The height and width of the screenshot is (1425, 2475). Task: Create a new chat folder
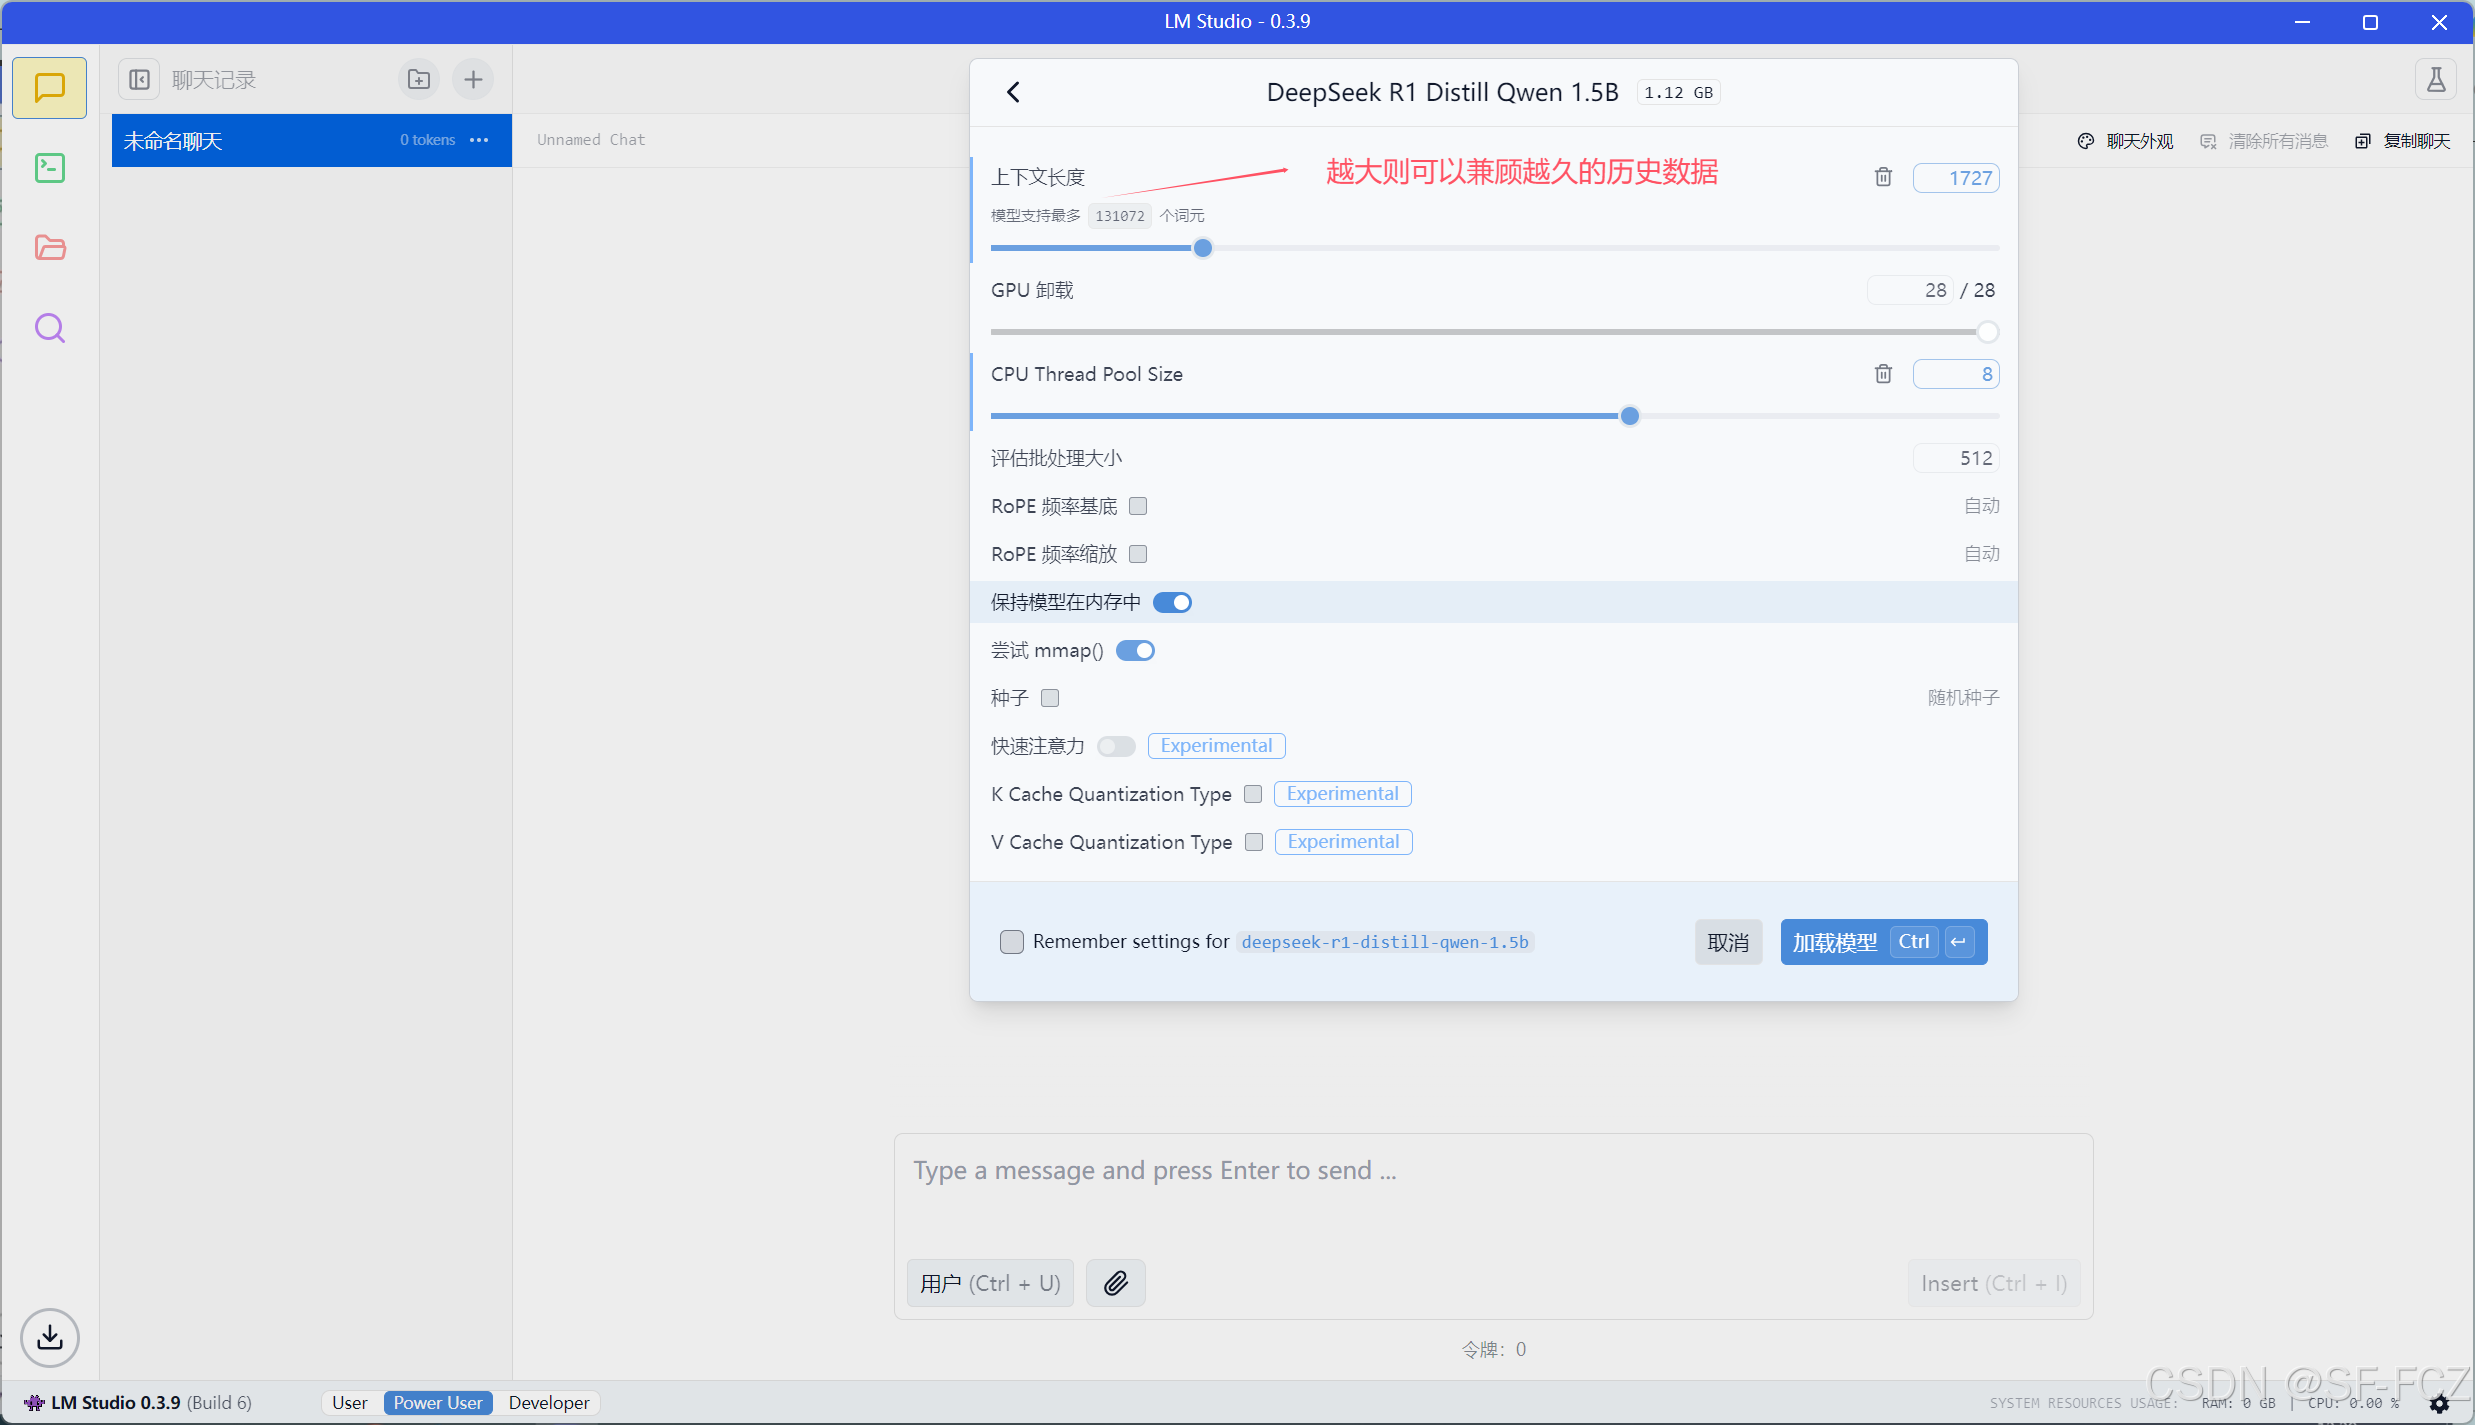pos(419,79)
